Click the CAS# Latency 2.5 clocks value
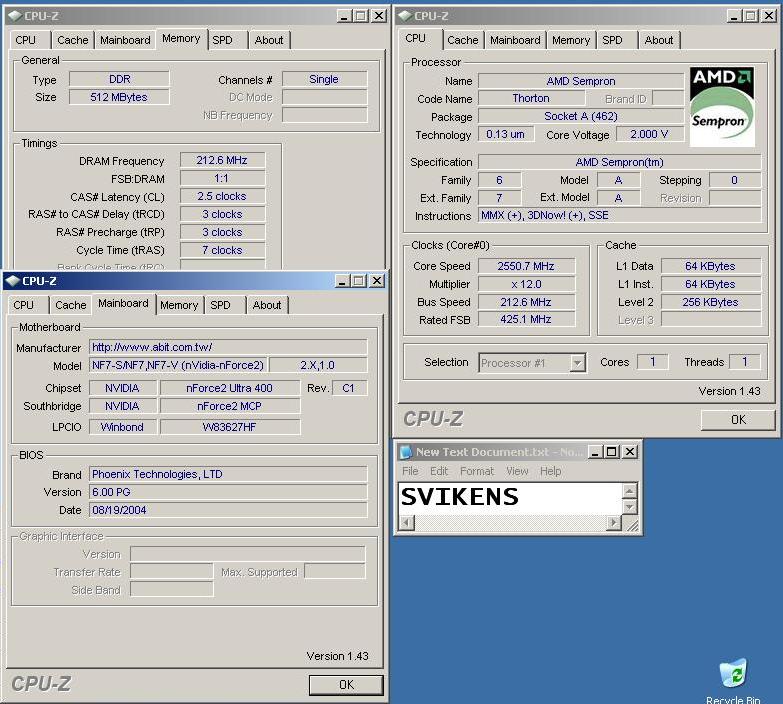Screen dimensions: 783x704 pyautogui.click(x=222, y=196)
